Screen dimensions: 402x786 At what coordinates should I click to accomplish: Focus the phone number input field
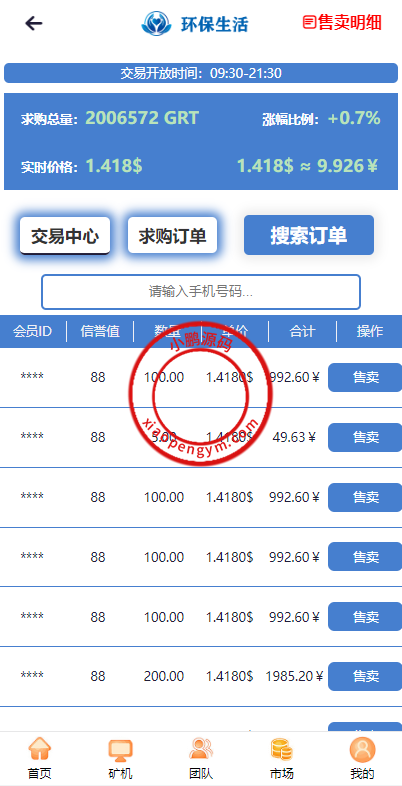[201, 292]
